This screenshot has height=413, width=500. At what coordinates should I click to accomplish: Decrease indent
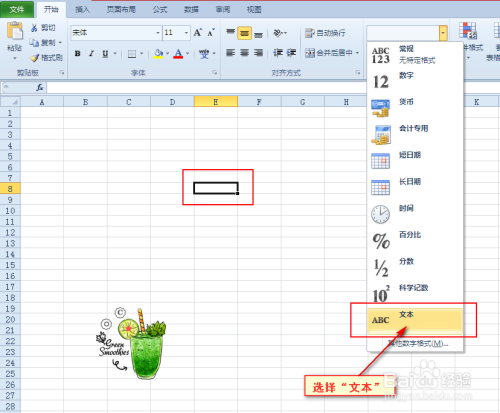(278, 53)
